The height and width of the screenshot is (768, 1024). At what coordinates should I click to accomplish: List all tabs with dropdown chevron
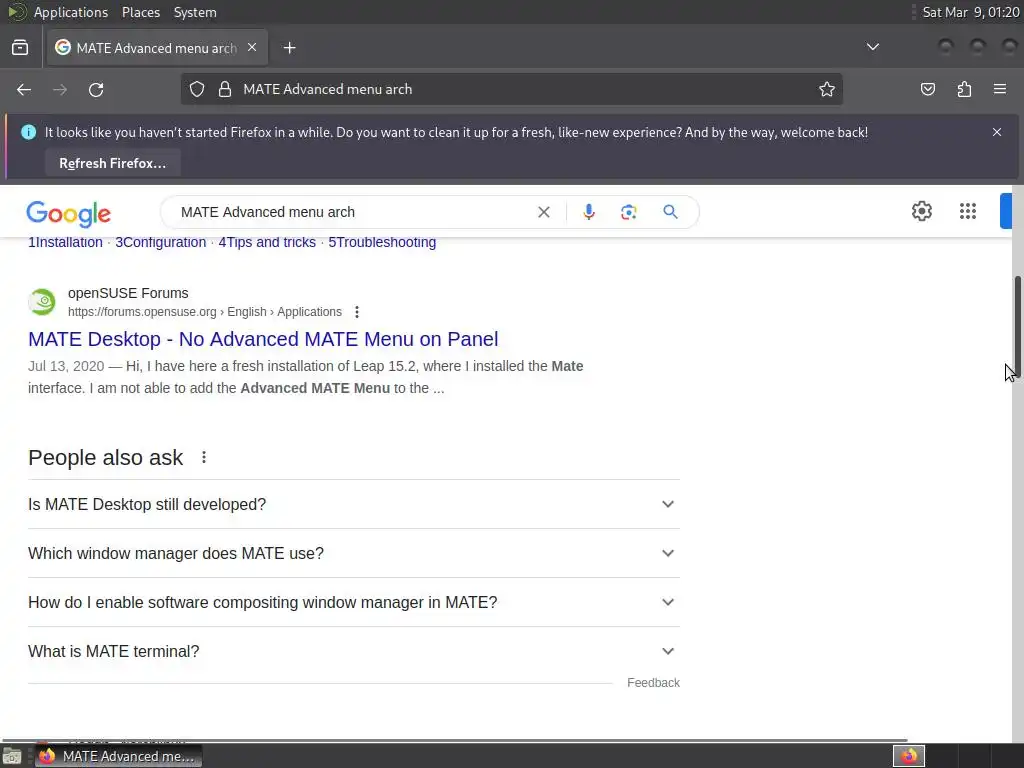(872, 47)
